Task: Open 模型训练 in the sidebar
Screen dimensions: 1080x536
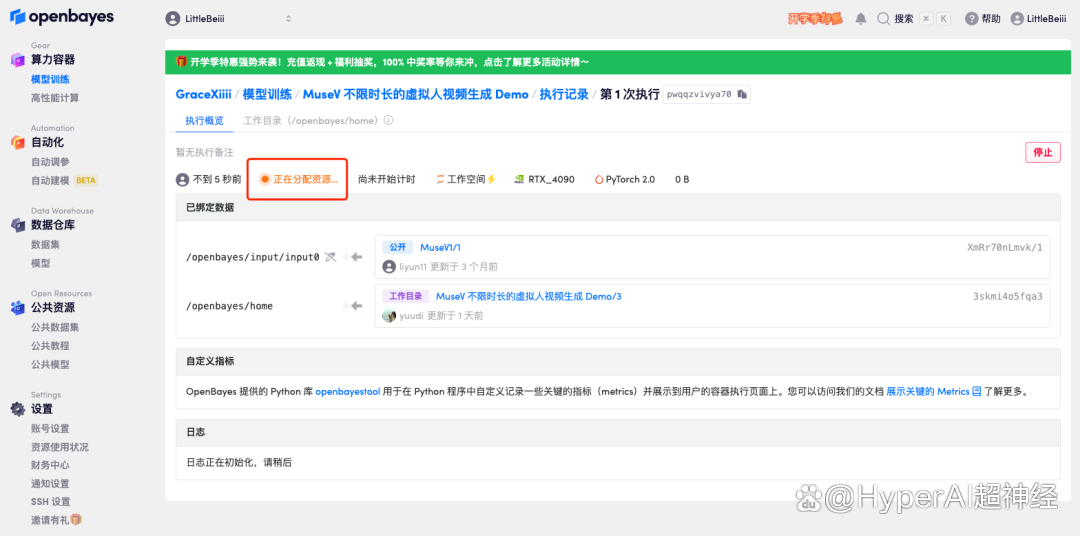Action: [50, 79]
